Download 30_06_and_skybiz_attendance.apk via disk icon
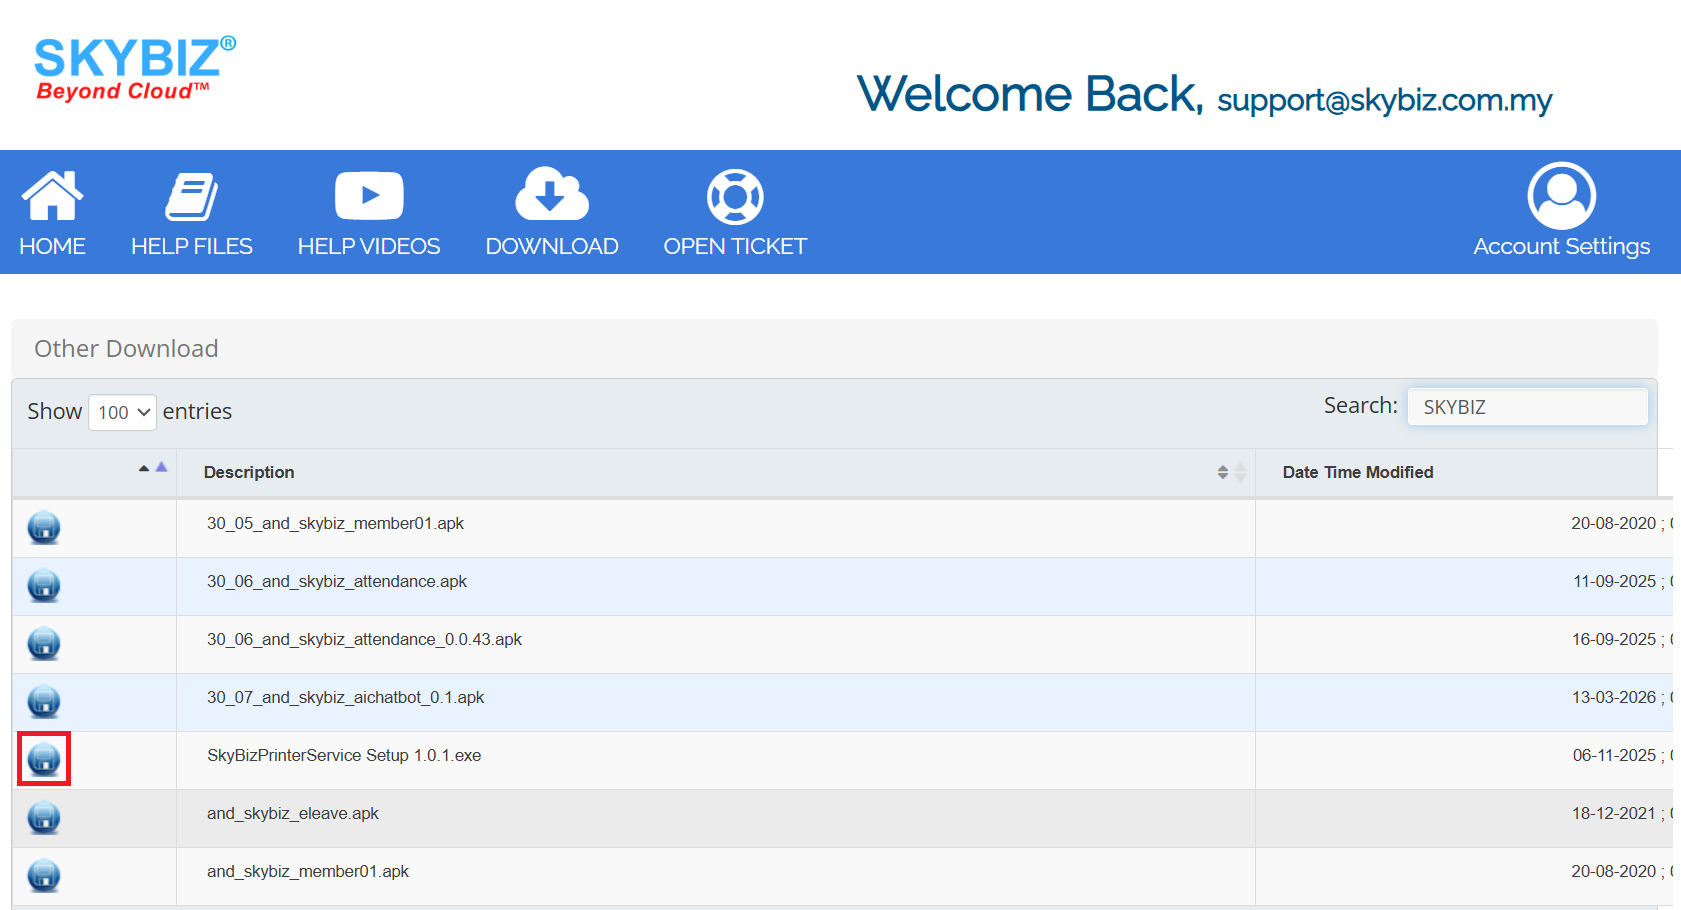Viewport: 1681px width, 910px height. (x=44, y=585)
